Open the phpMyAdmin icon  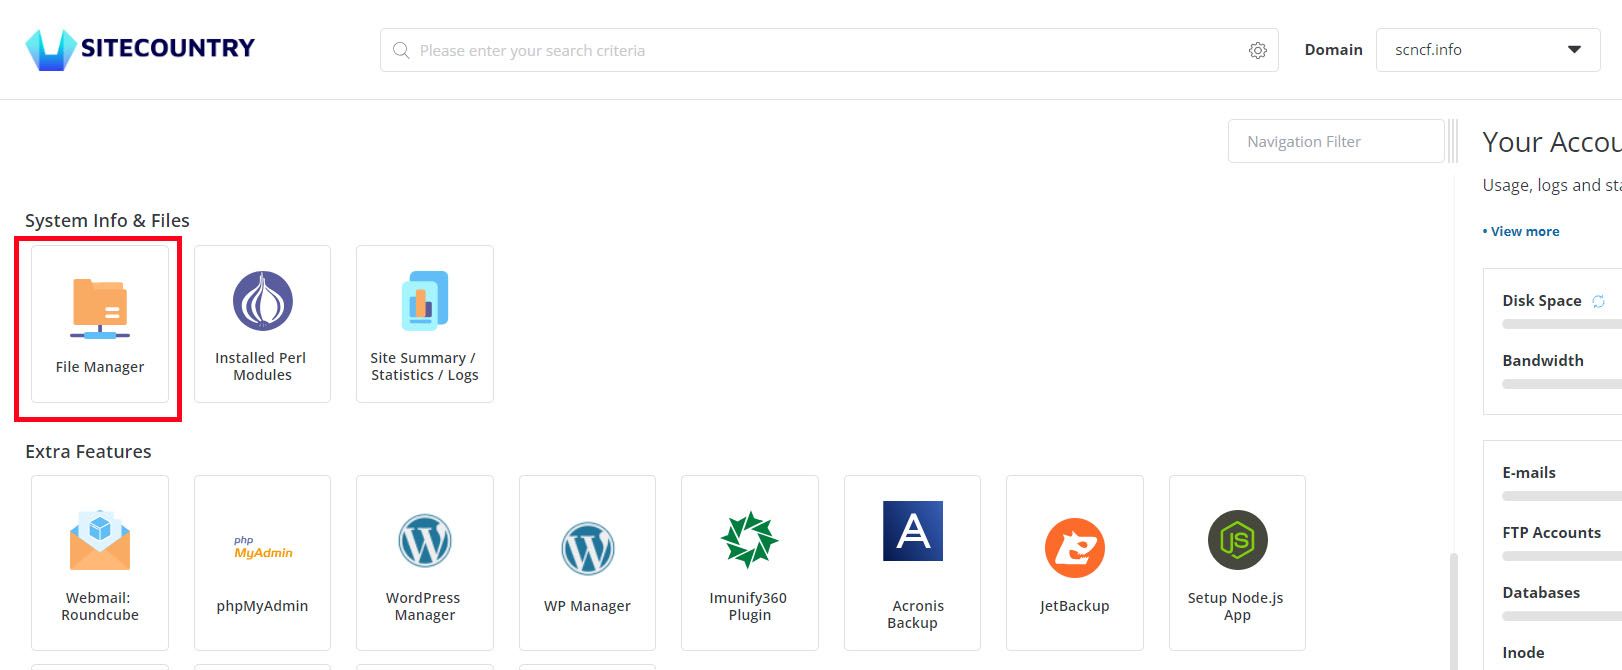click(x=263, y=548)
